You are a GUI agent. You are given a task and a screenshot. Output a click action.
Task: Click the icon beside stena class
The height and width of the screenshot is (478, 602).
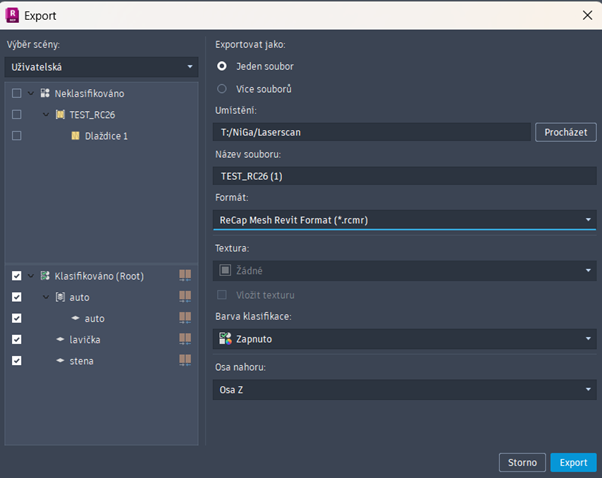60,361
